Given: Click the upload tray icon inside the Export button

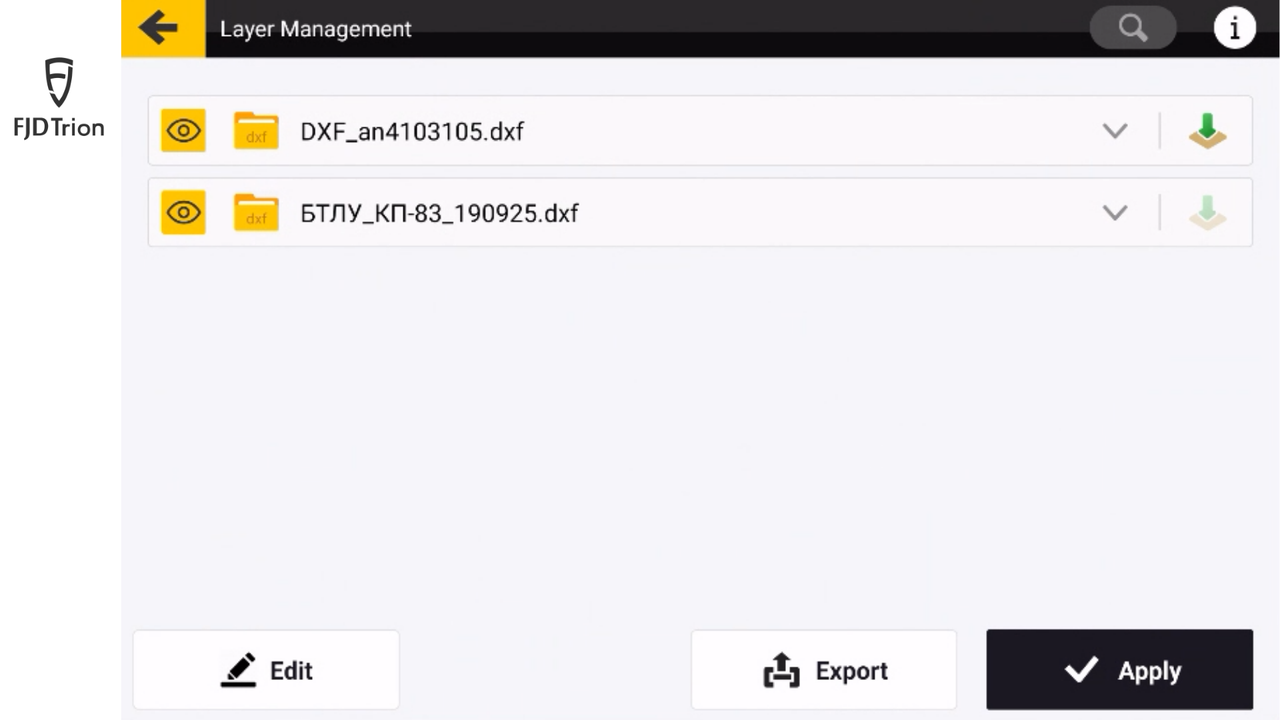Looking at the screenshot, I should coord(782,670).
